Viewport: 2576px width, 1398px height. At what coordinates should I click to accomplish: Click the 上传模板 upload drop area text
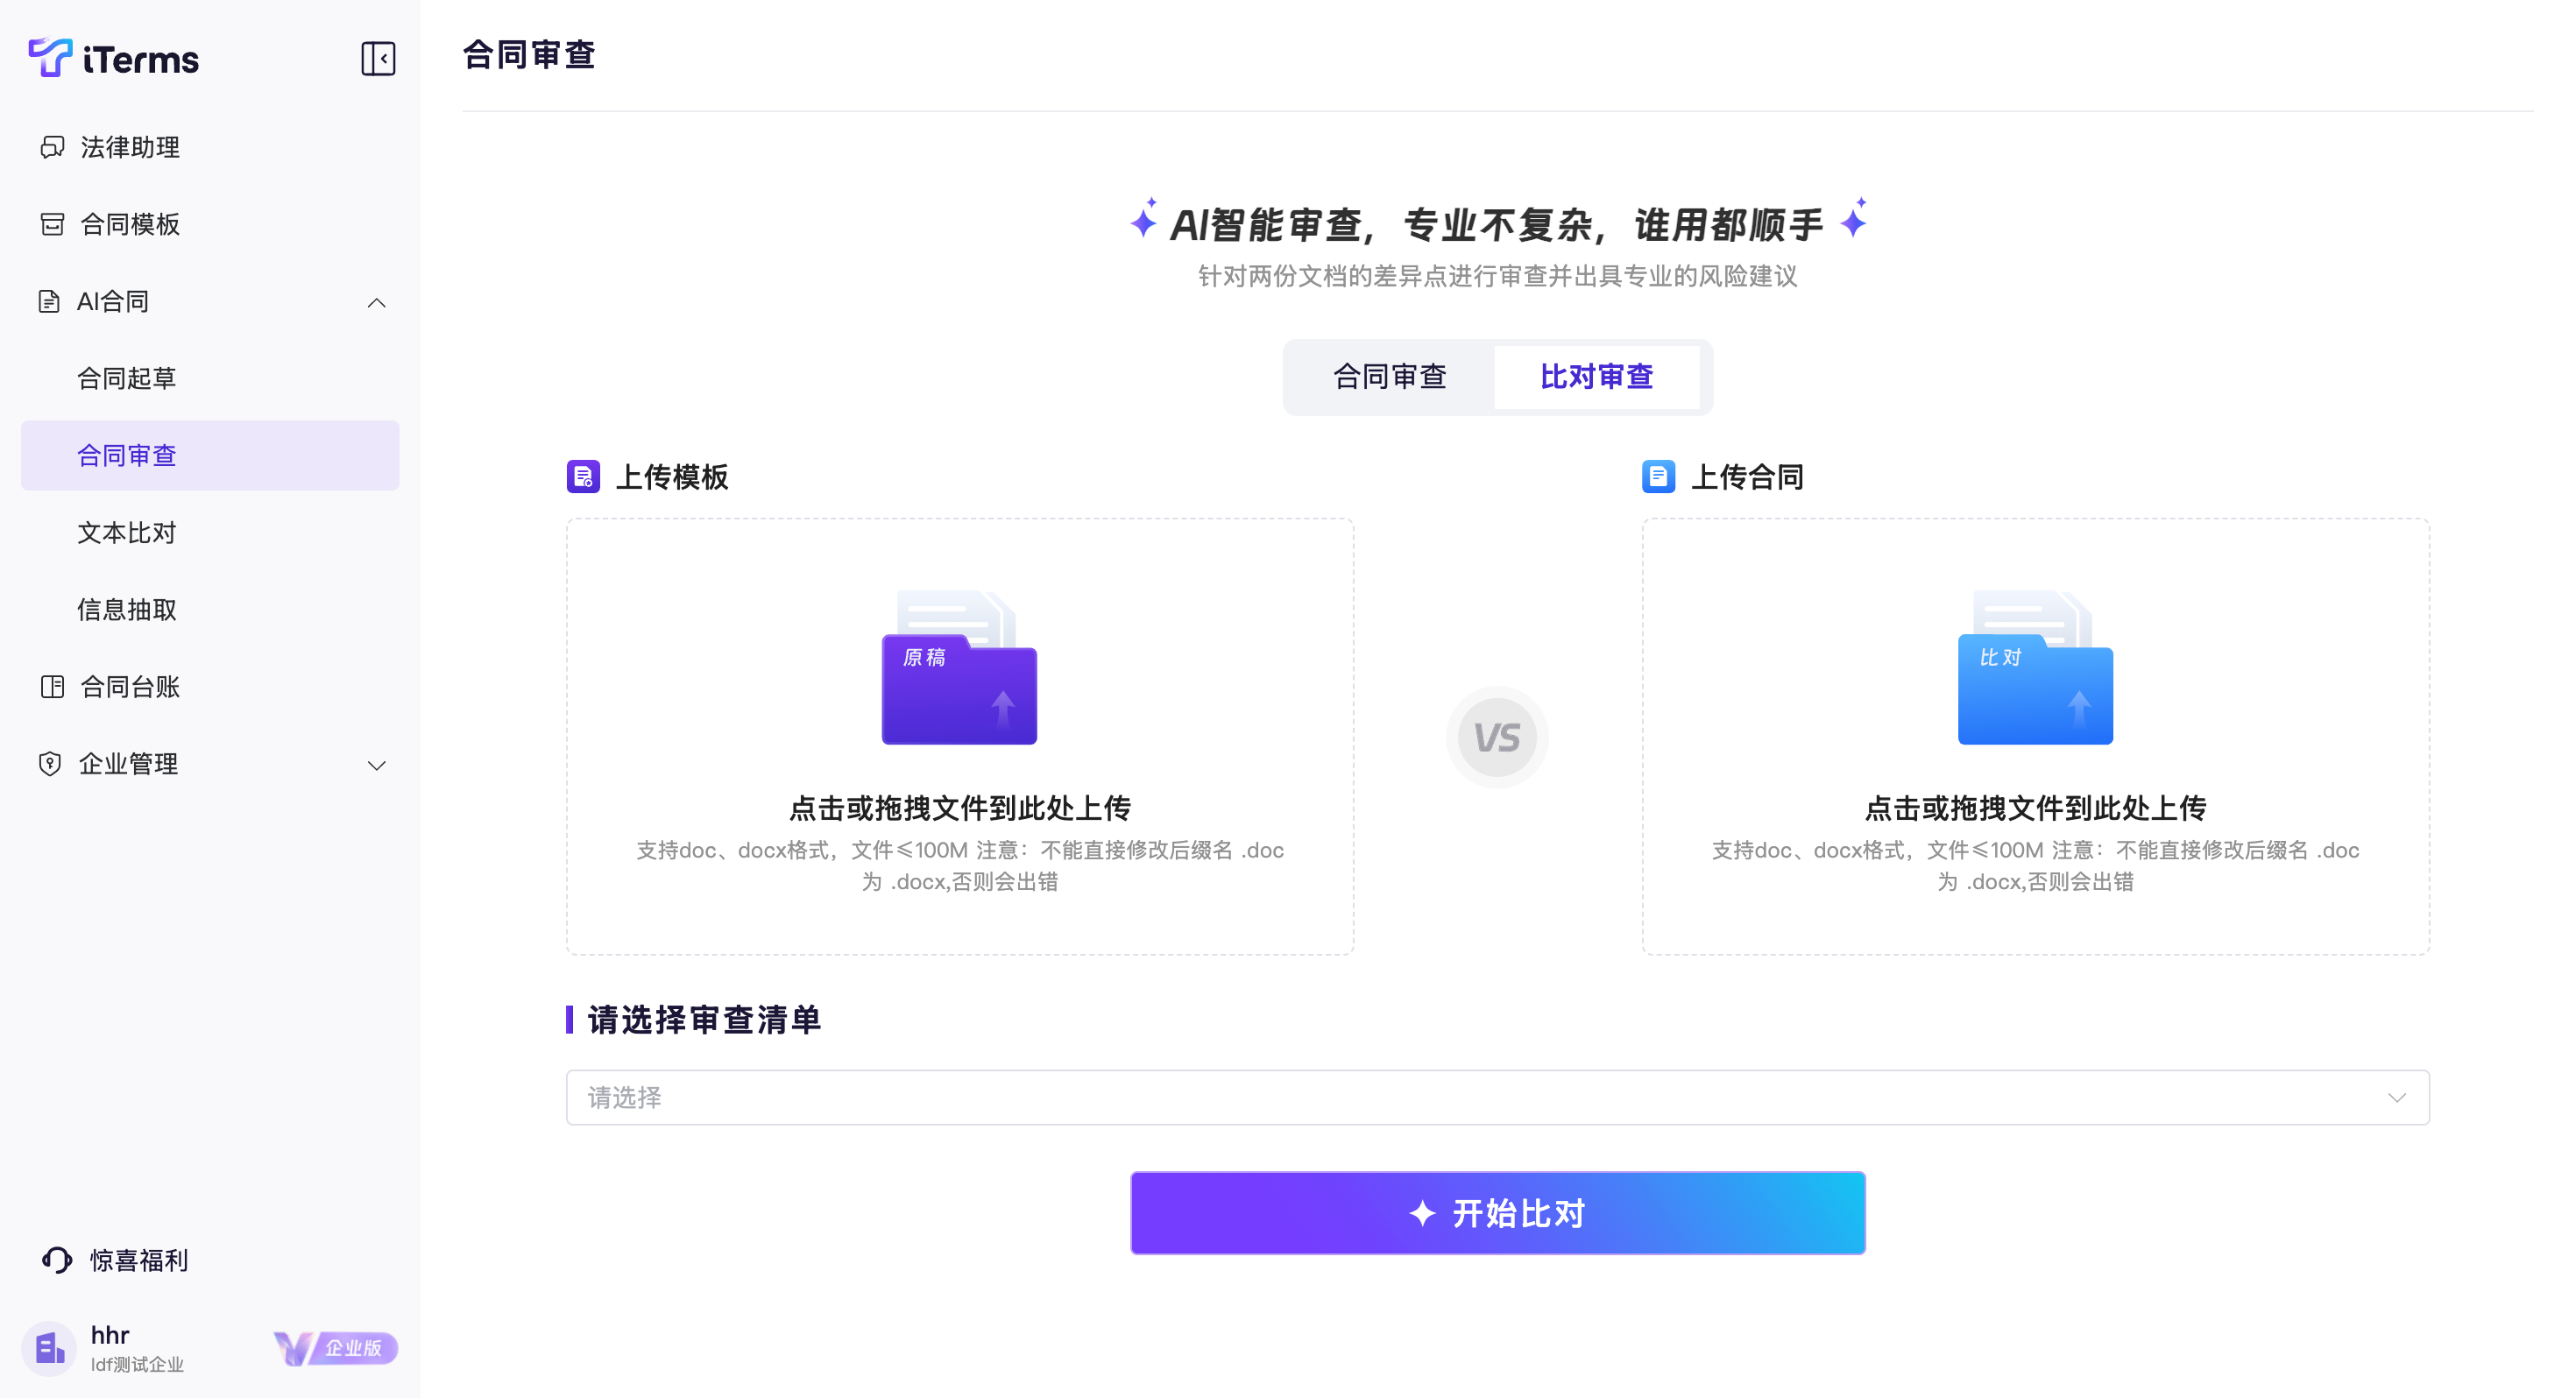coord(959,807)
